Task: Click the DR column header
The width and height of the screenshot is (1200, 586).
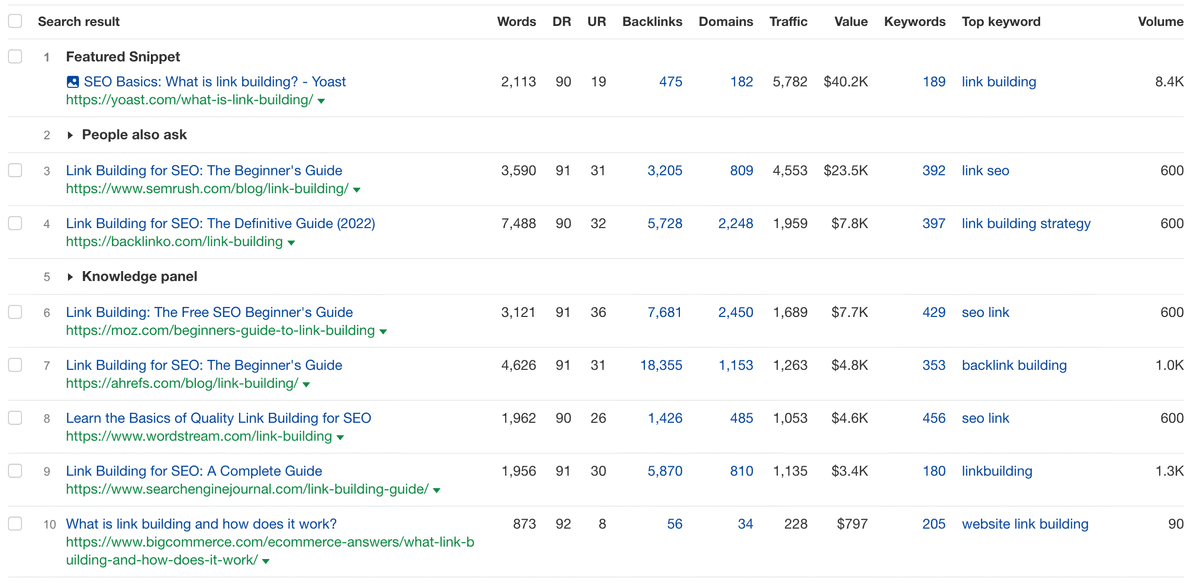Action: (562, 21)
